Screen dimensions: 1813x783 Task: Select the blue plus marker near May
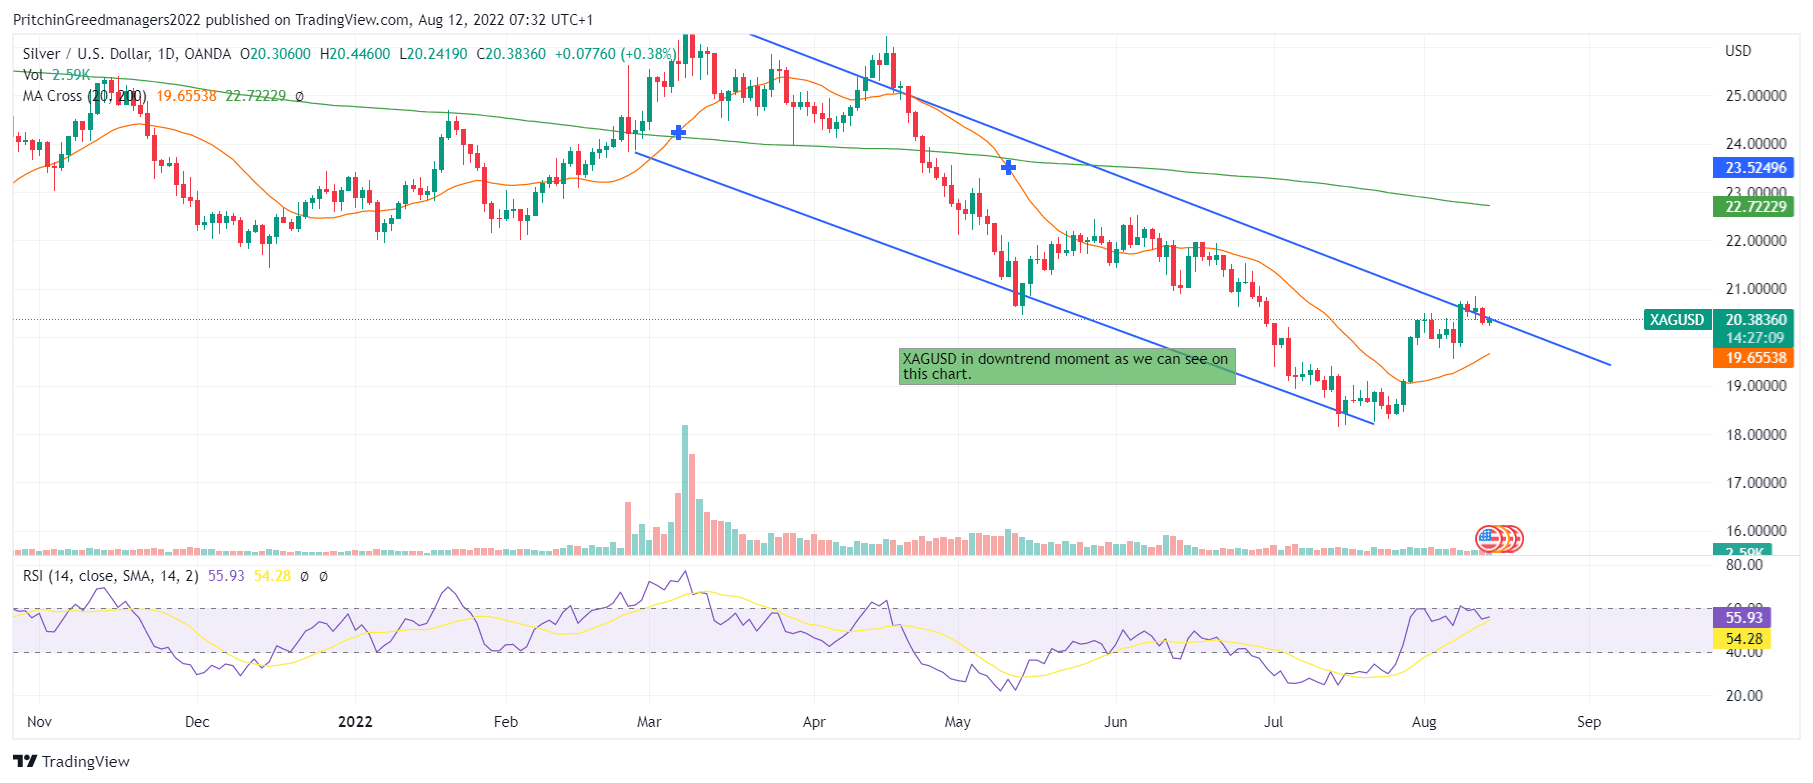click(x=1008, y=168)
